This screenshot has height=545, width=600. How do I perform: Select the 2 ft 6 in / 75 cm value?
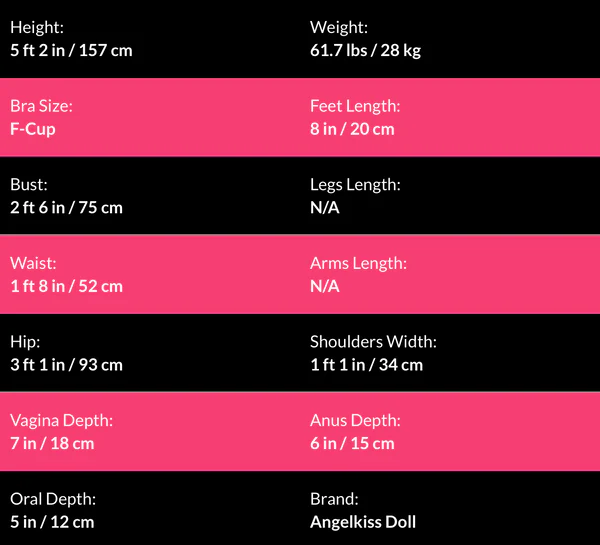coord(66,208)
